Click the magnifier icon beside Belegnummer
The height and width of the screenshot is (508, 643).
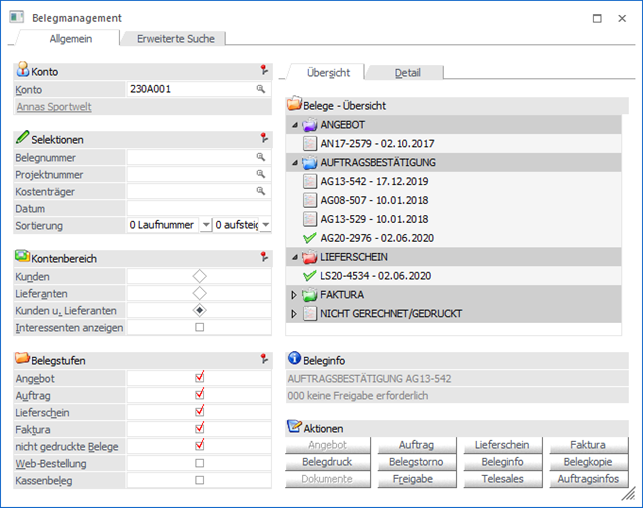click(x=261, y=157)
